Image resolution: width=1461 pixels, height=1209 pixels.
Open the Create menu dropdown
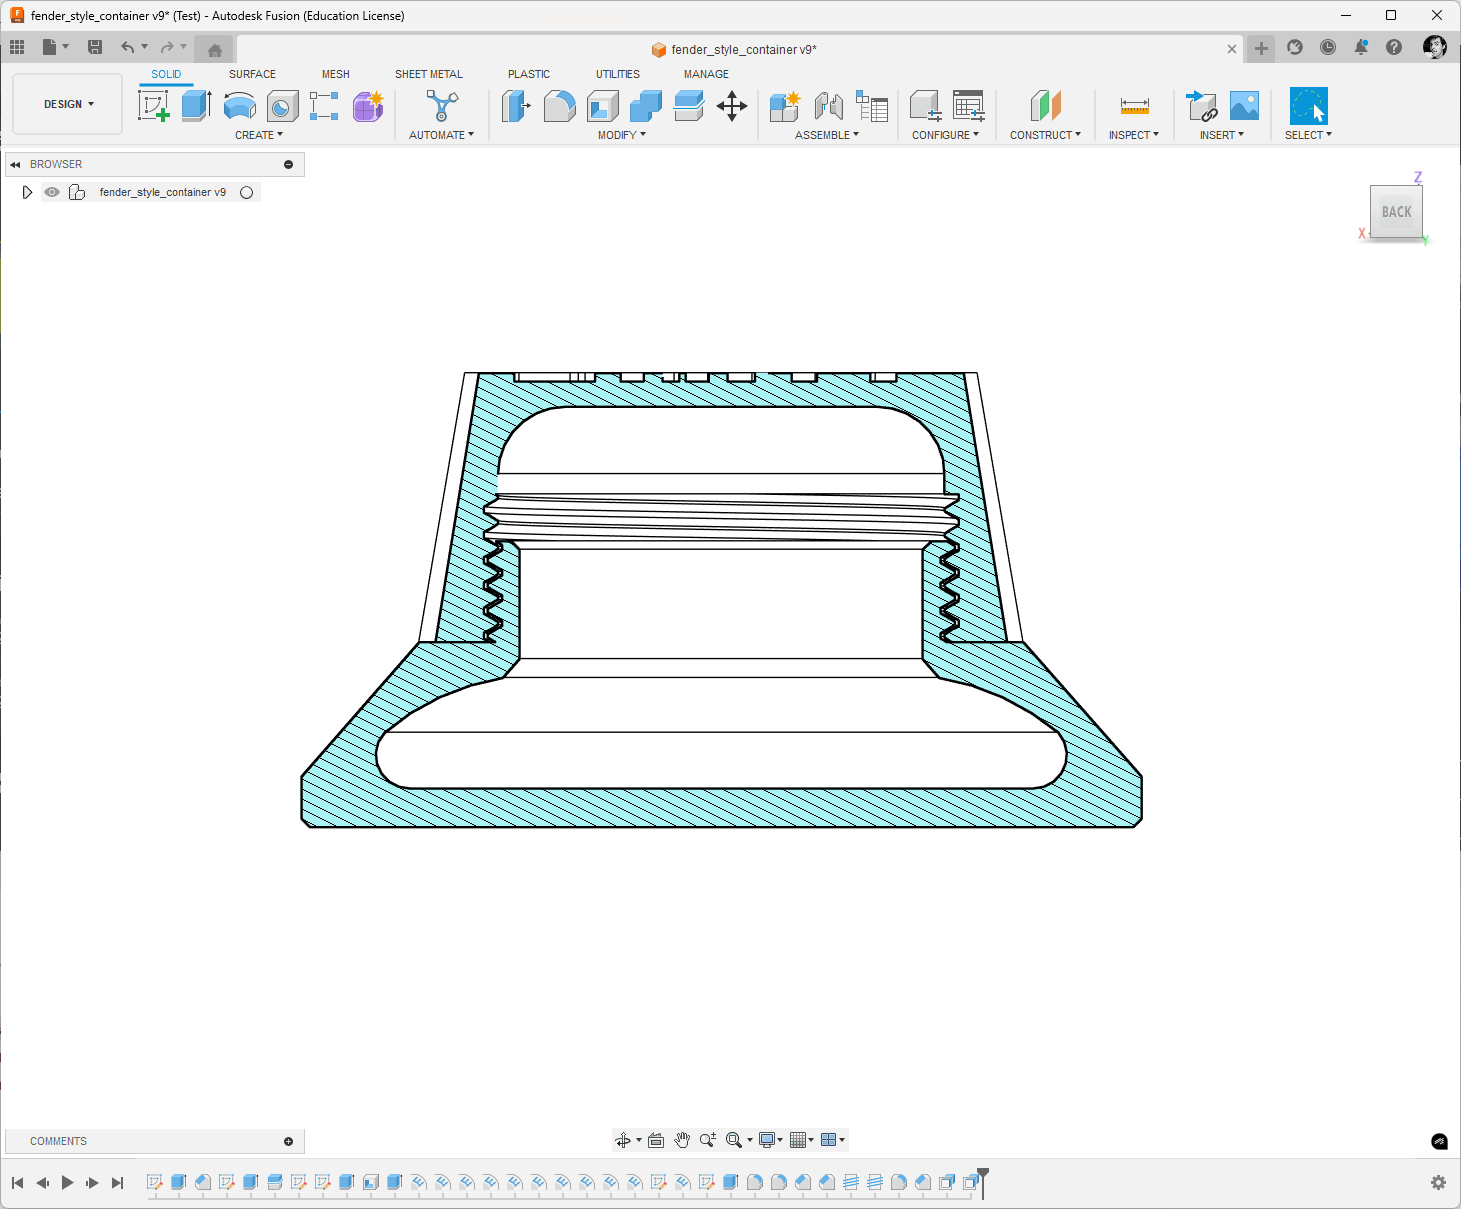click(259, 135)
